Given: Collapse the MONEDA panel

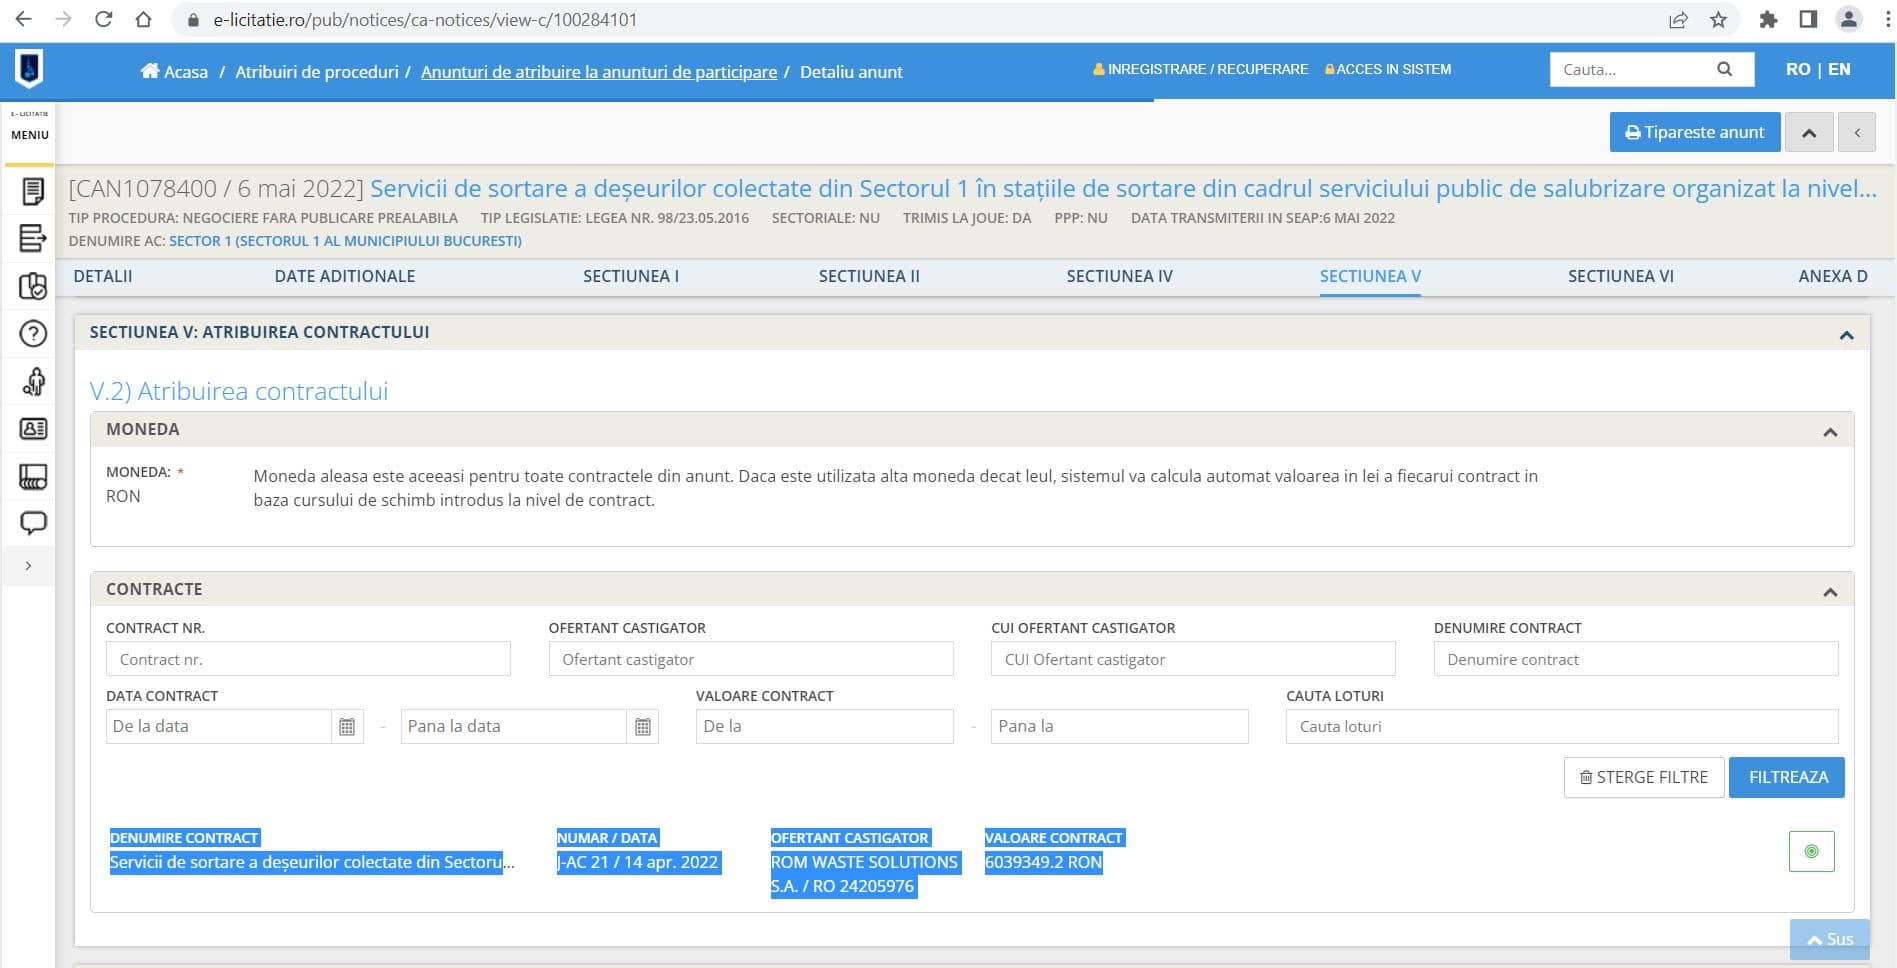Looking at the screenshot, I should coord(1830,432).
